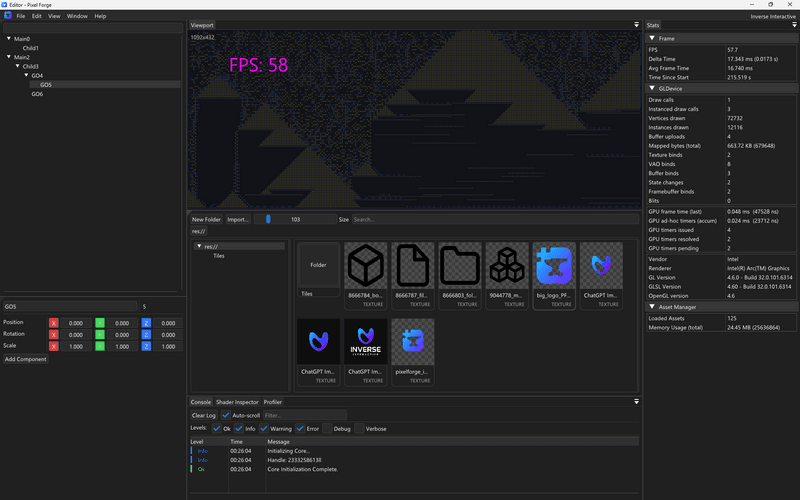Collapse the res:// folder tree arrow

199,246
